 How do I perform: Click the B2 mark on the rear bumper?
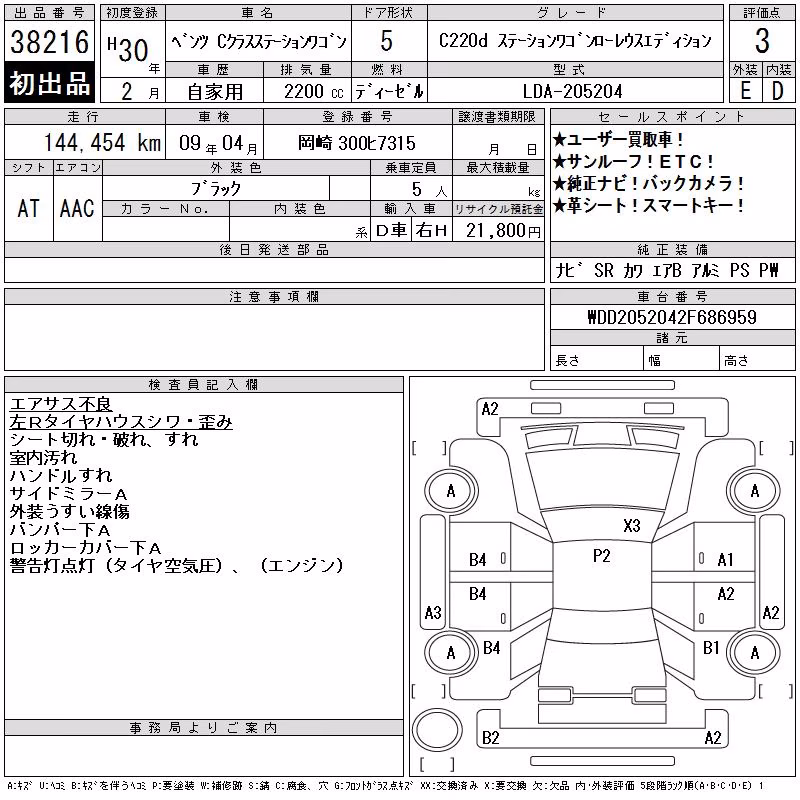click(490, 738)
